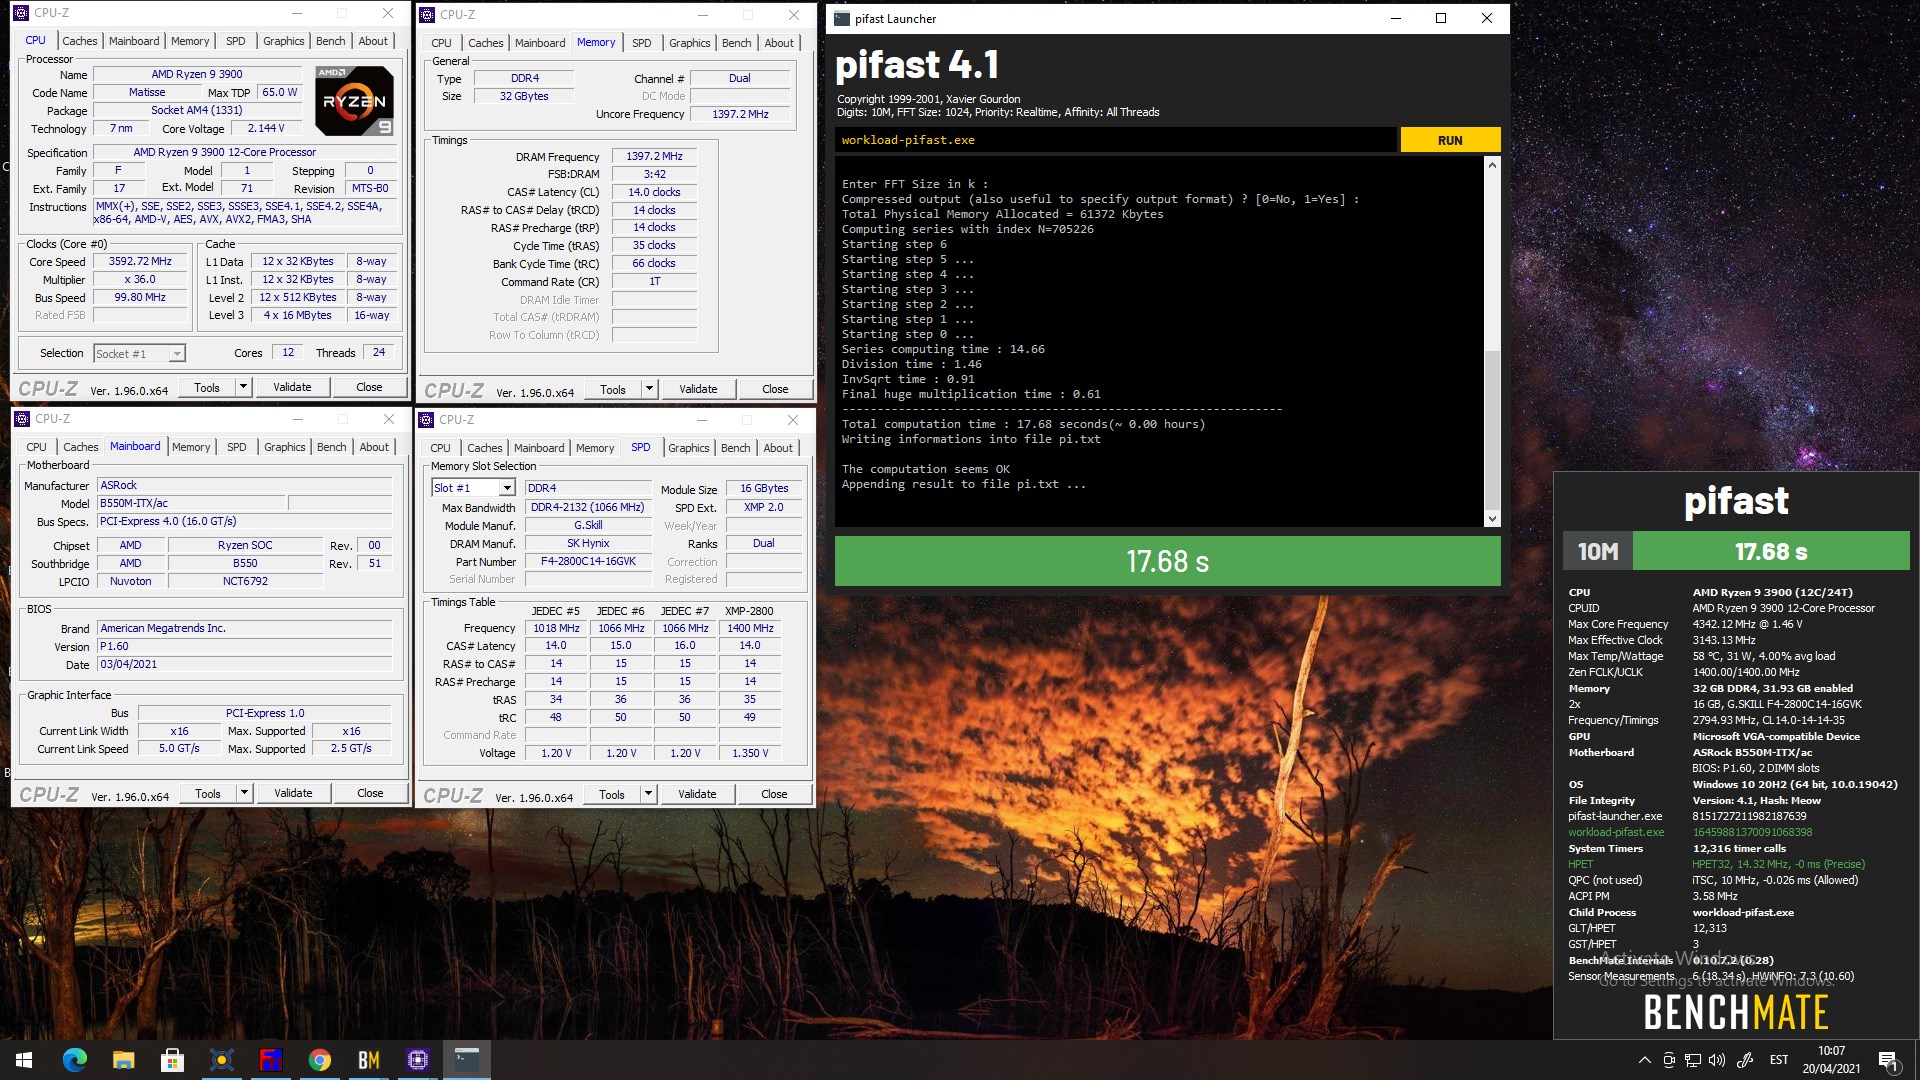1920x1080 pixels.
Task: Open Microsoft Store taskbar icon
Action: (172, 1060)
